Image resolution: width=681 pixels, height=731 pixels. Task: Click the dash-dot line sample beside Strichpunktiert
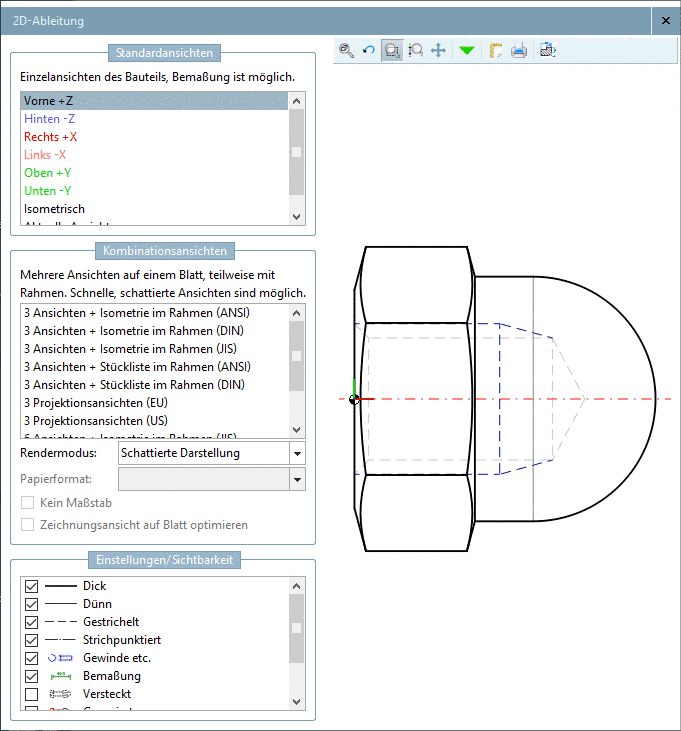(x=61, y=640)
